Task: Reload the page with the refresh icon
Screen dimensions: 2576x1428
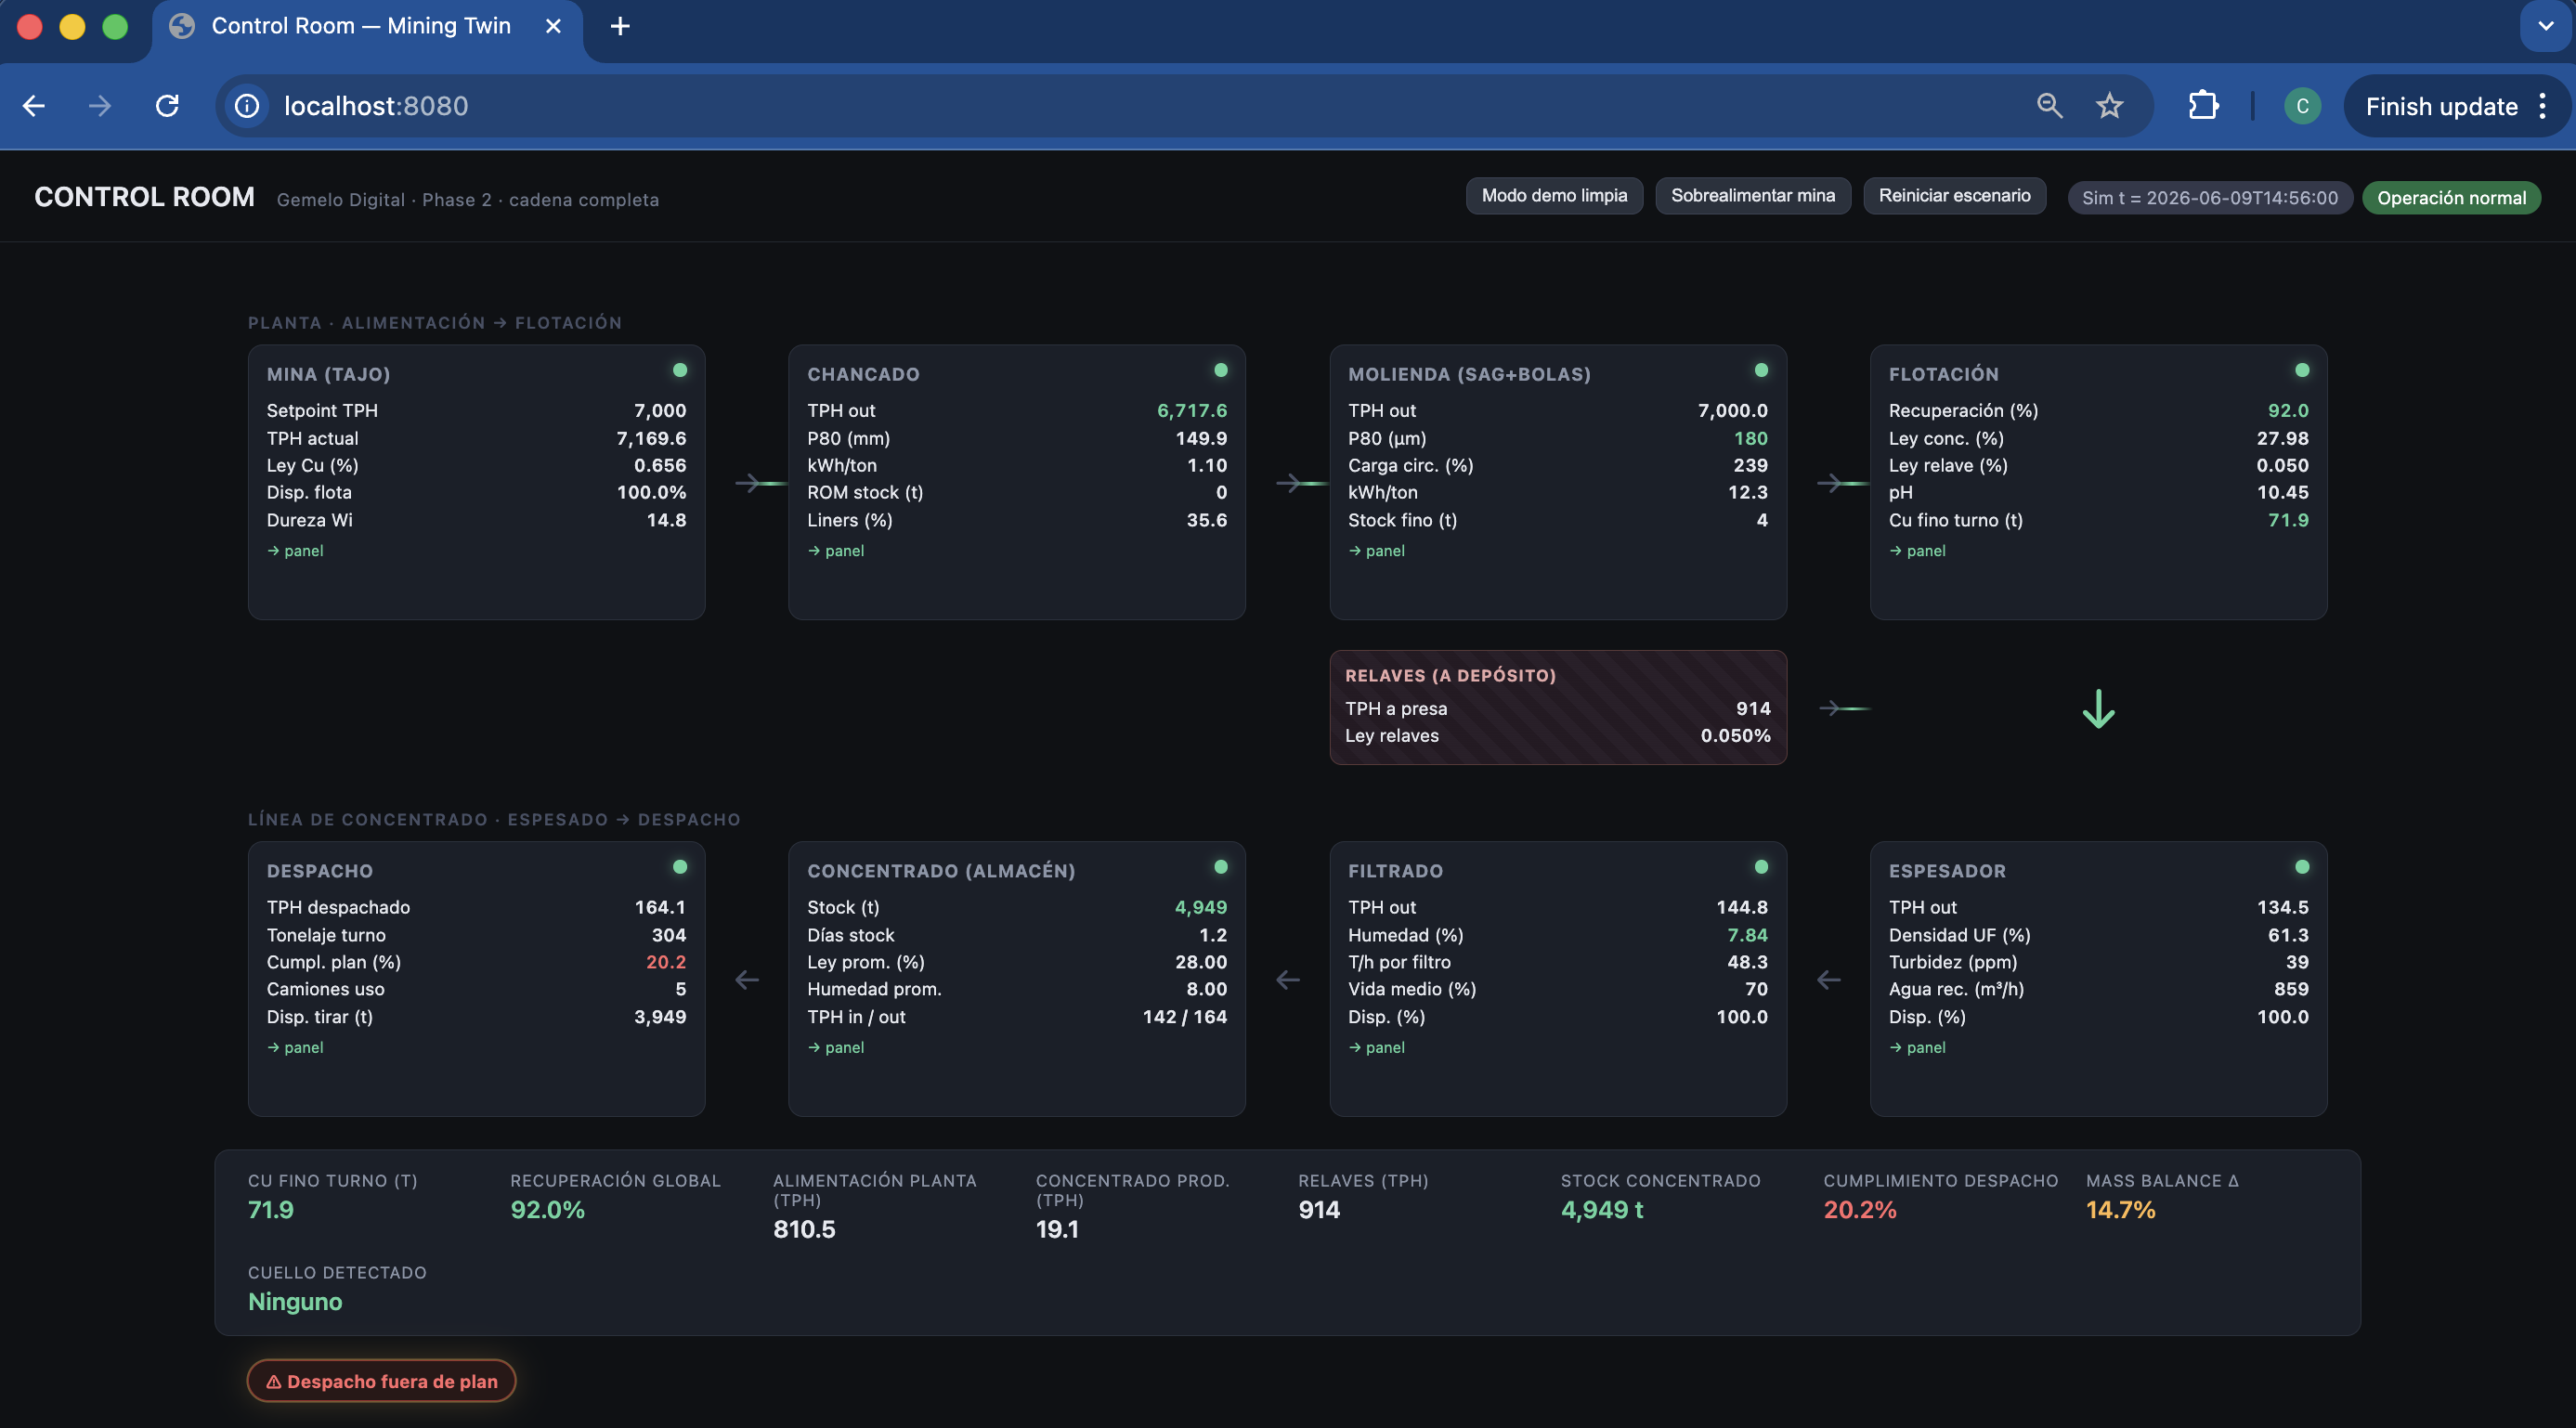Action: pyautogui.click(x=167, y=106)
